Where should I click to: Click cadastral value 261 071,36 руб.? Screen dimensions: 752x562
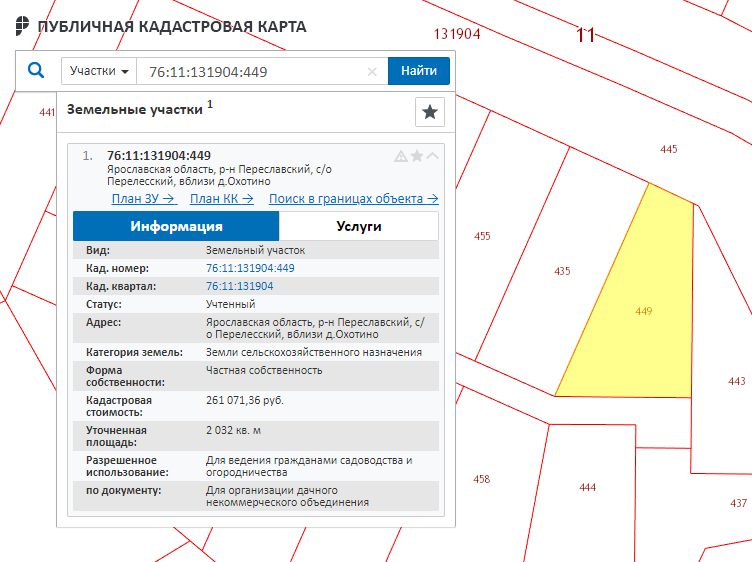tap(245, 400)
